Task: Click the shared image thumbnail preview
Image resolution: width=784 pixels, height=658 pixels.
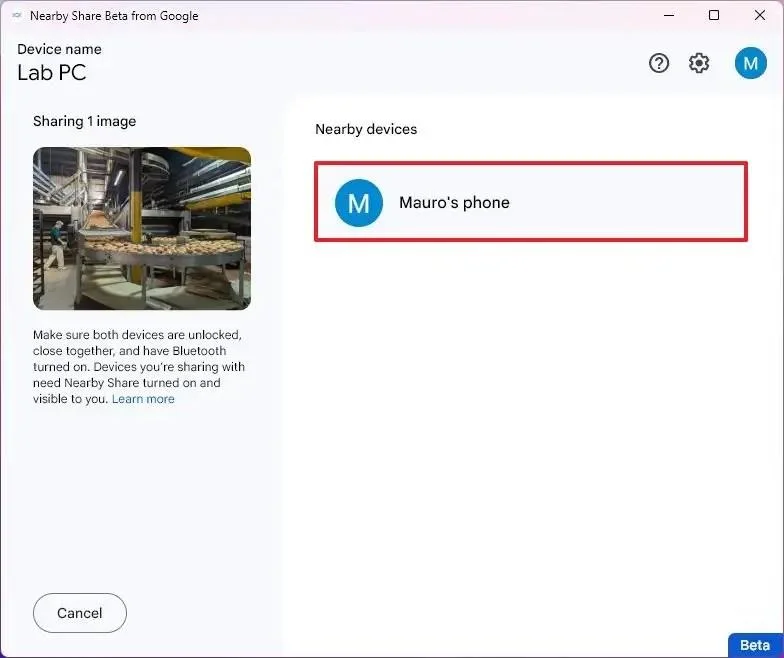Action: click(142, 228)
